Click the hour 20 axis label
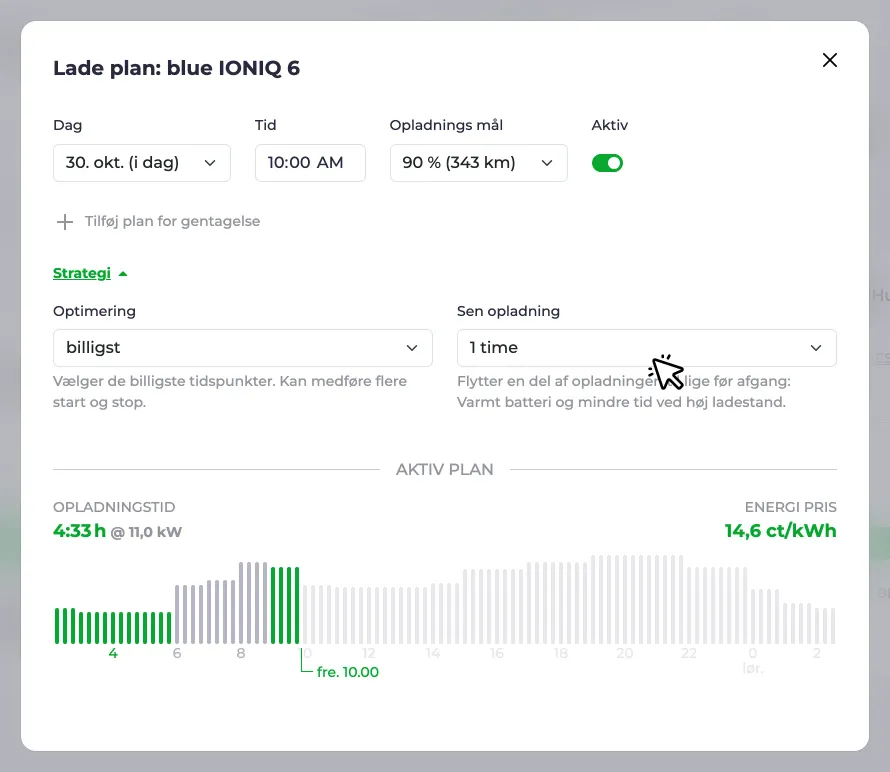 [x=624, y=653]
